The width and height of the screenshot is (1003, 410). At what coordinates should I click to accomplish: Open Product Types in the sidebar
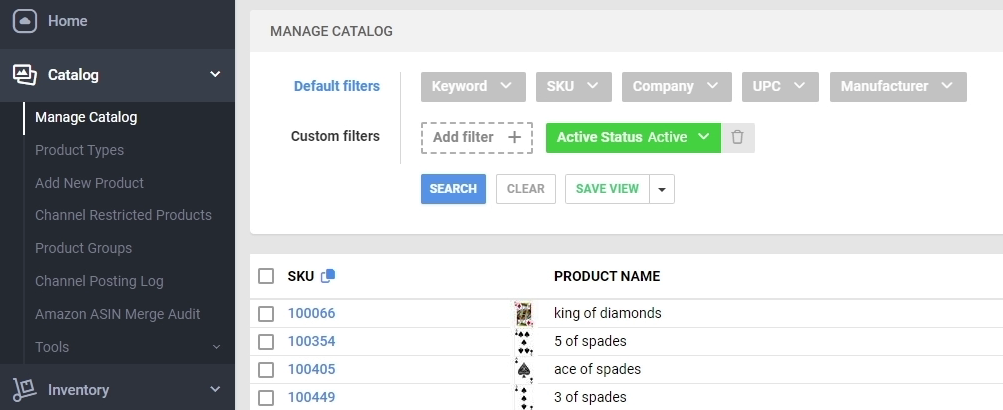tap(80, 150)
